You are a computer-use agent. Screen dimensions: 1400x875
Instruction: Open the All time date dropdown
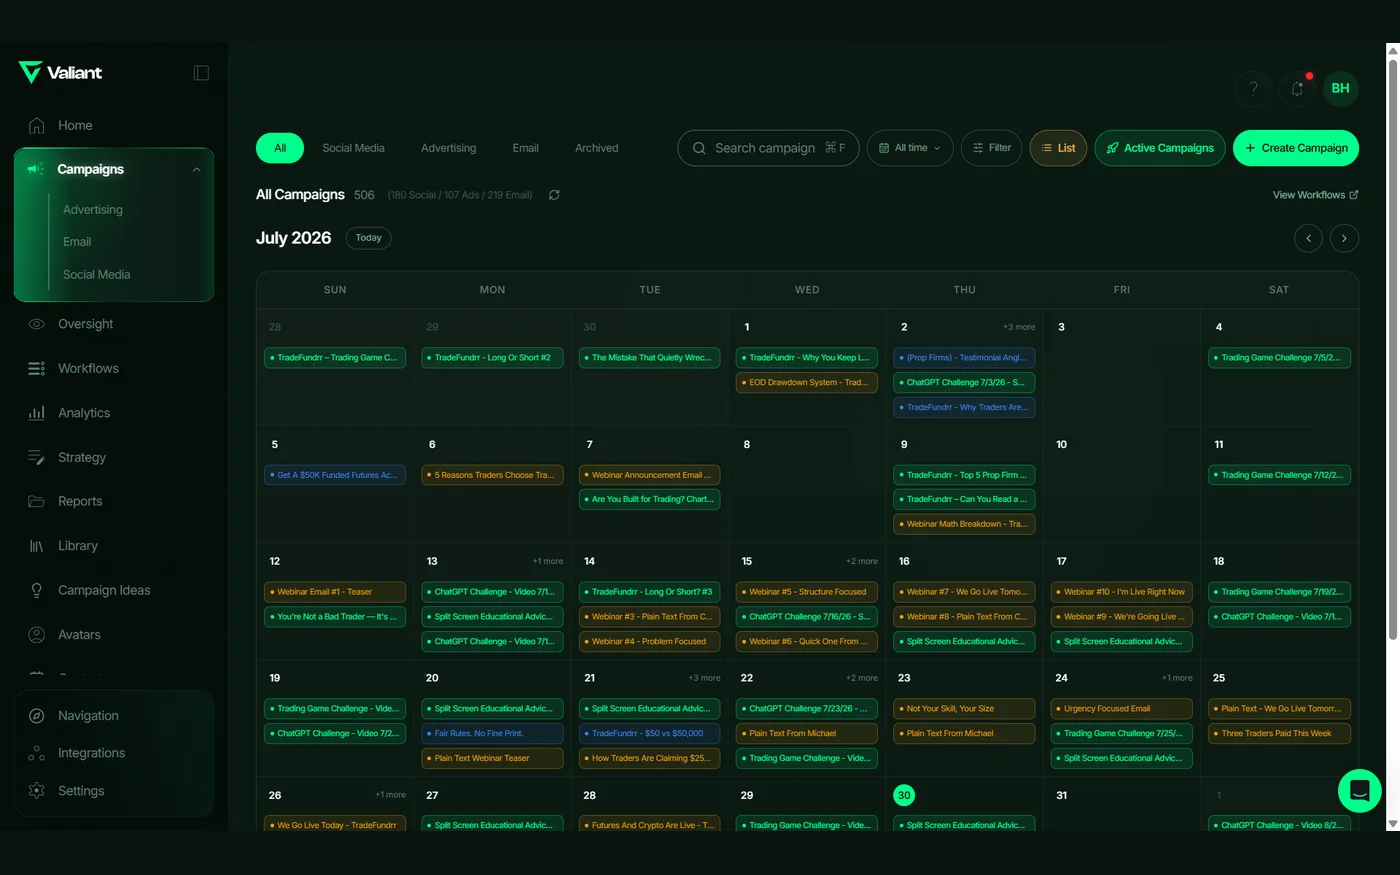tap(910, 148)
